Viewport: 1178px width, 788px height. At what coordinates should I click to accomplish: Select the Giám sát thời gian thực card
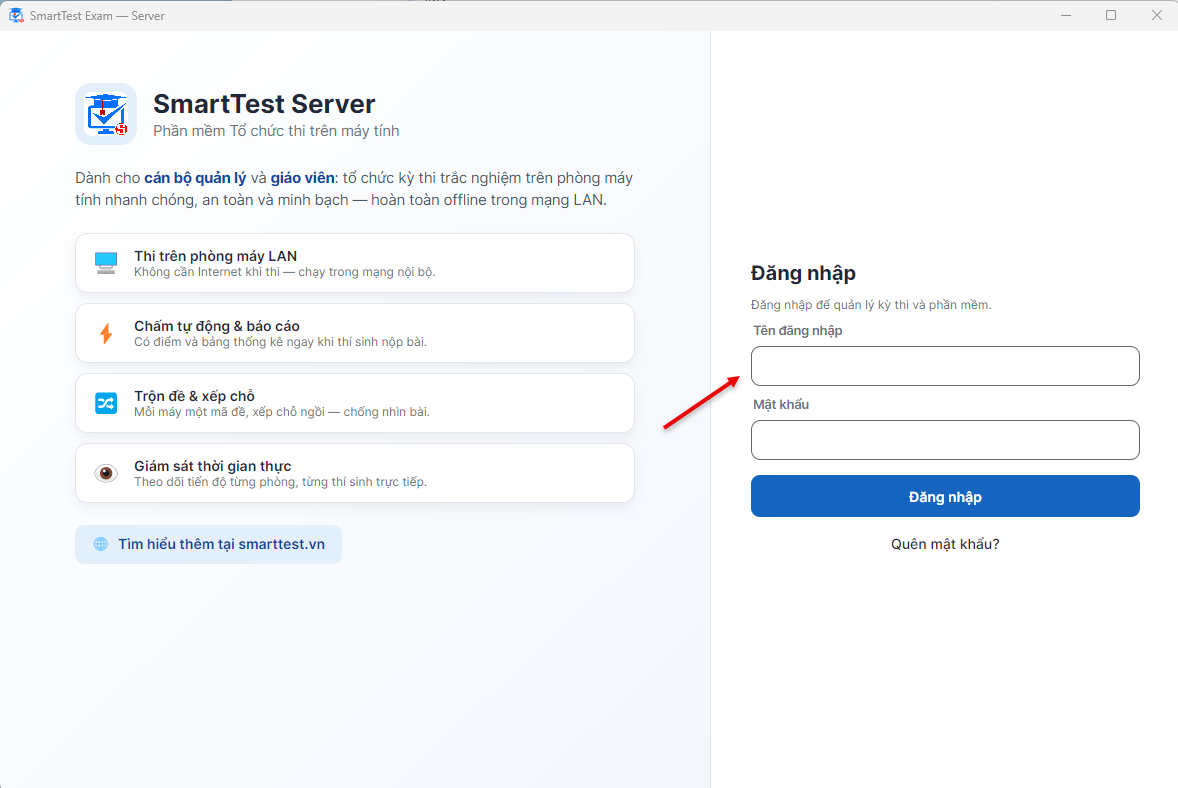(355, 472)
